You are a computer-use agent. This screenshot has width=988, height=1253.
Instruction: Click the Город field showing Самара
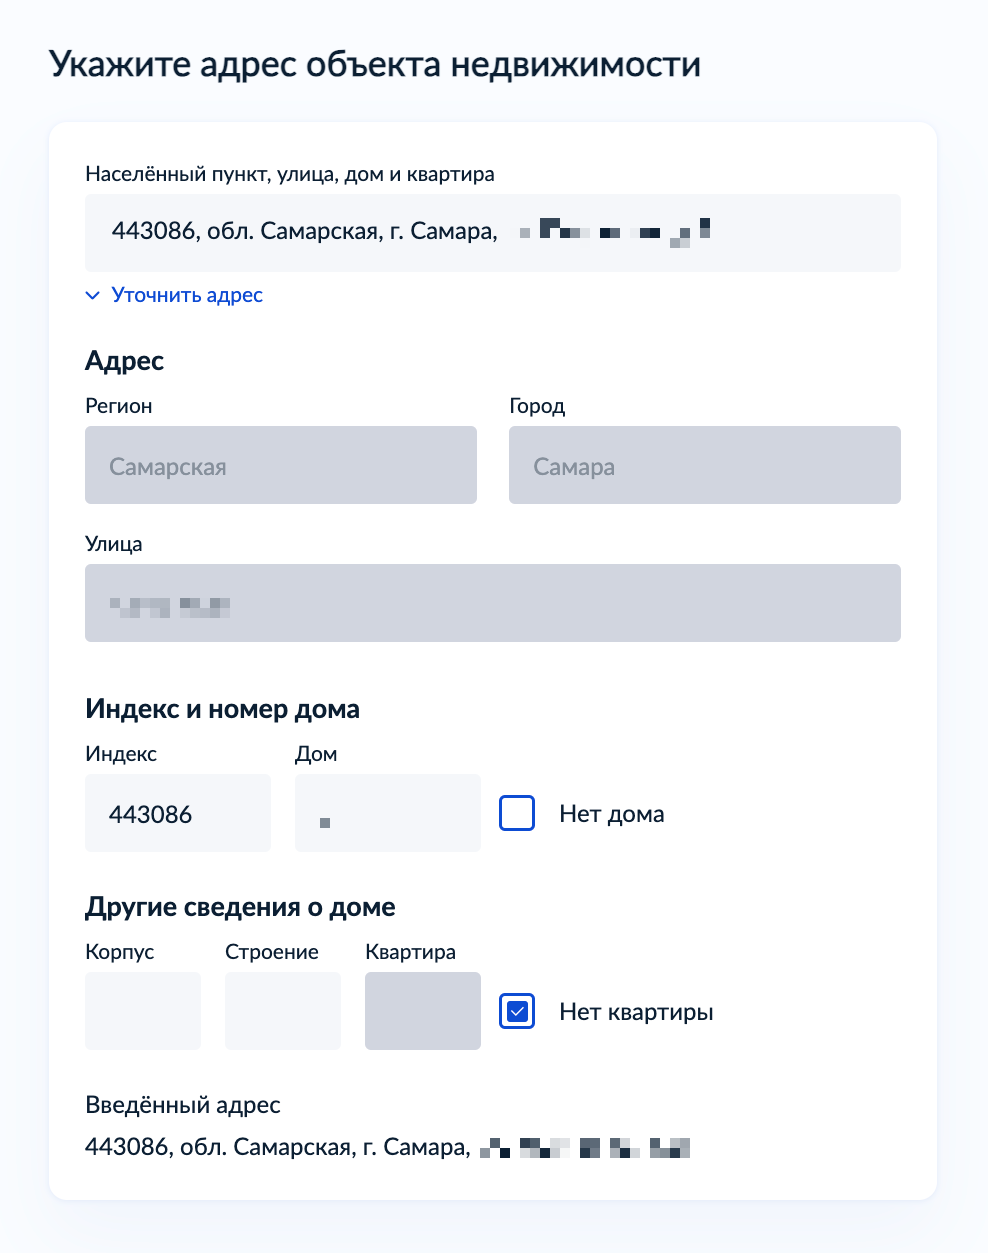[705, 465]
